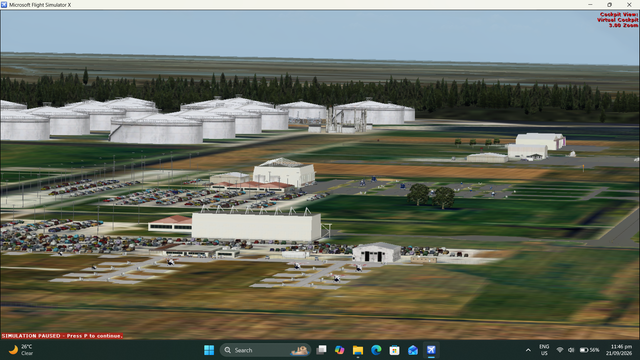Open the Windows Start menu
Viewport: 640px width, 360px height.
(209, 350)
